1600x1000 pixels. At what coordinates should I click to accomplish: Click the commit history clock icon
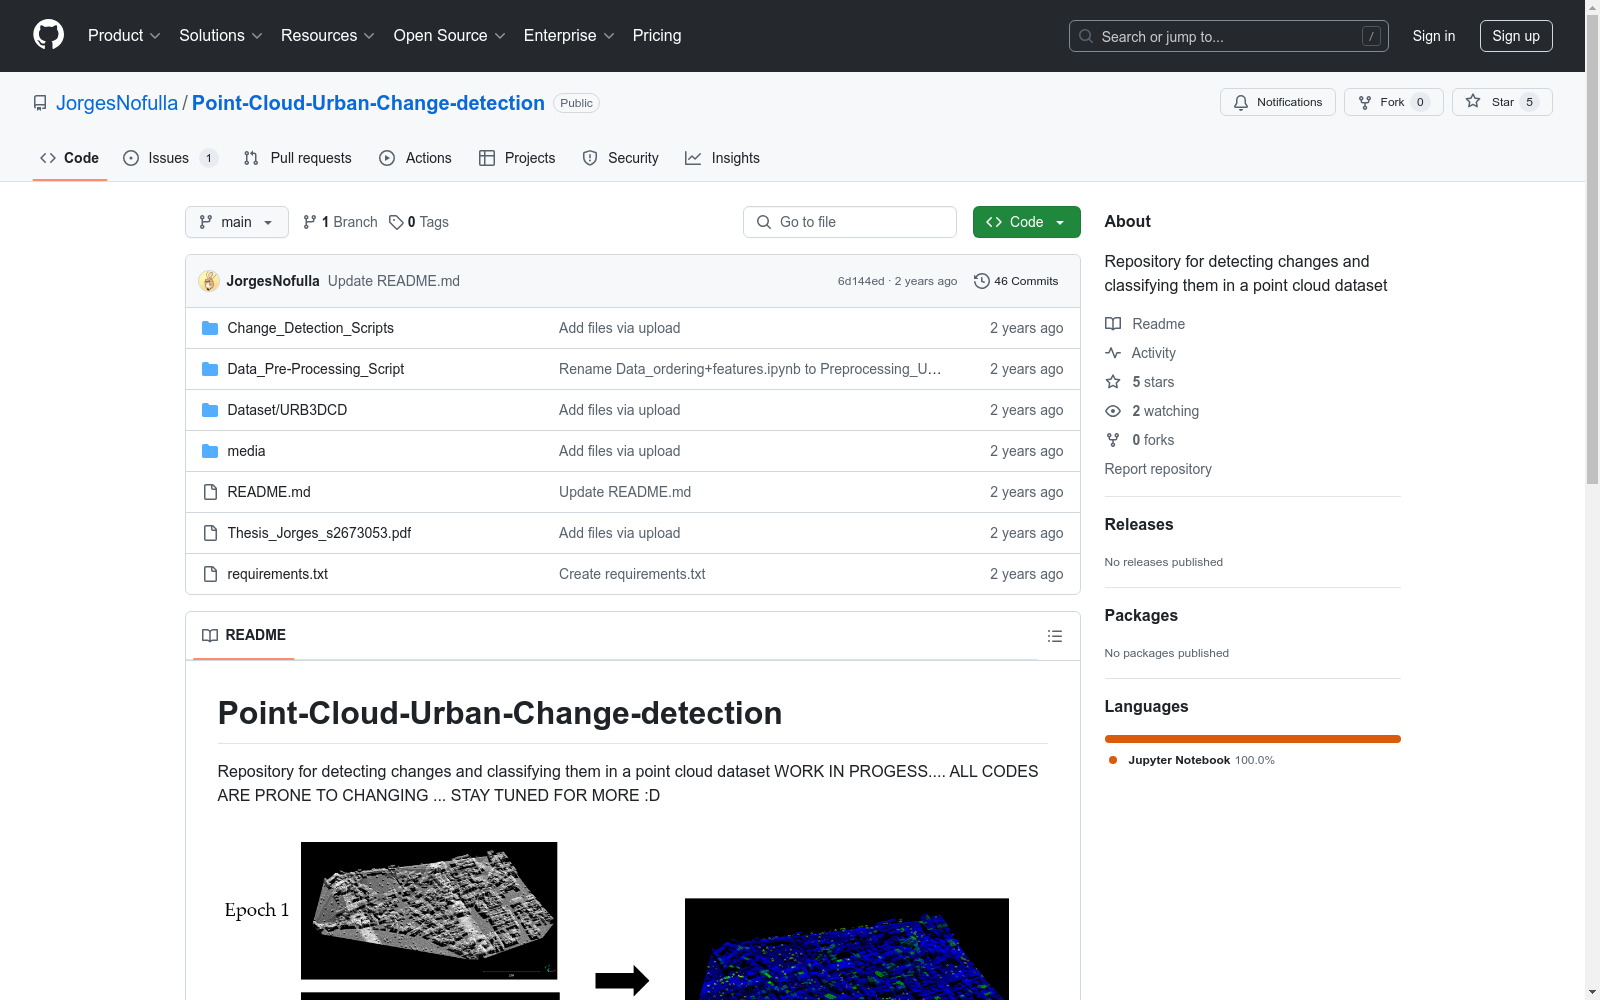pos(982,281)
